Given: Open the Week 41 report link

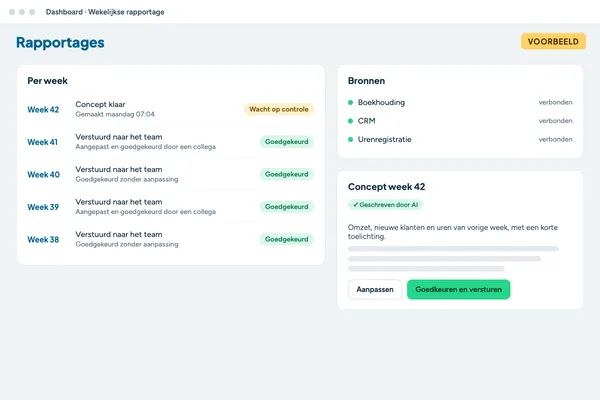Looking at the screenshot, I should [x=42, y=142].
